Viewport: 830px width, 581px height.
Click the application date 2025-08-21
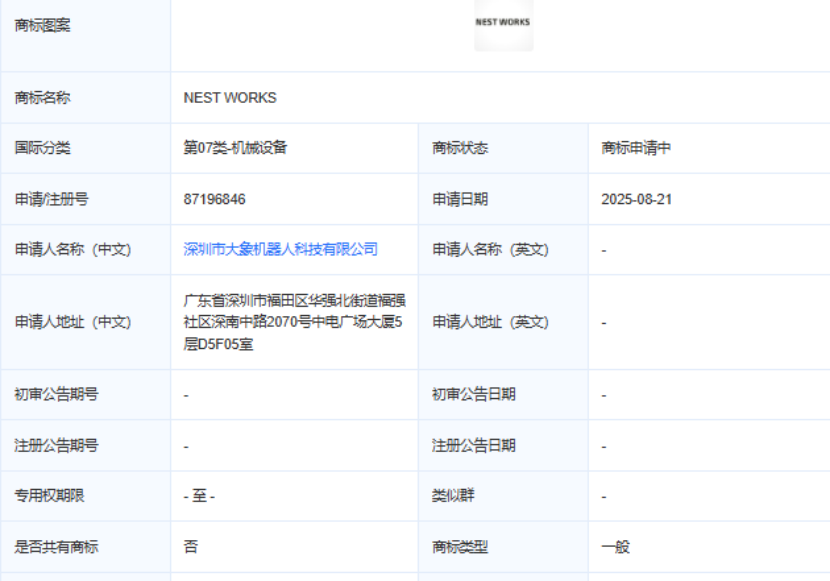[636, 199]
